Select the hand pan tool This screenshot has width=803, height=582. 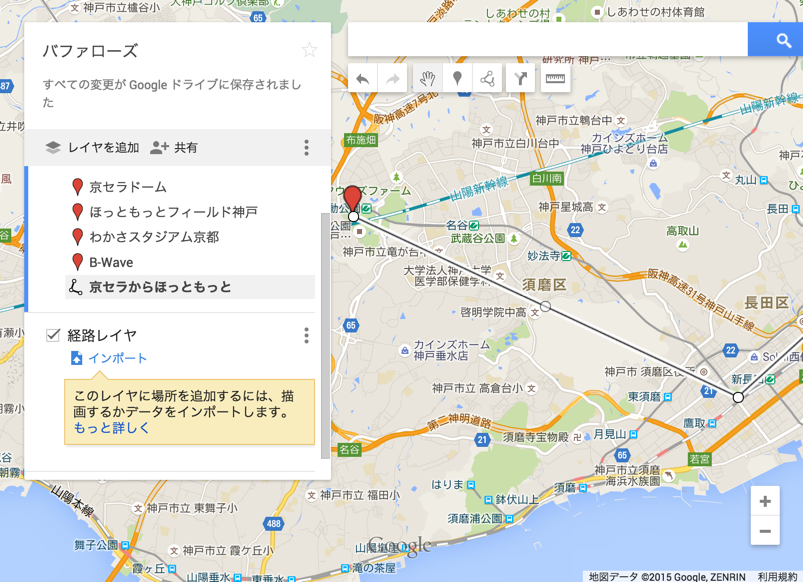(428, 78)
